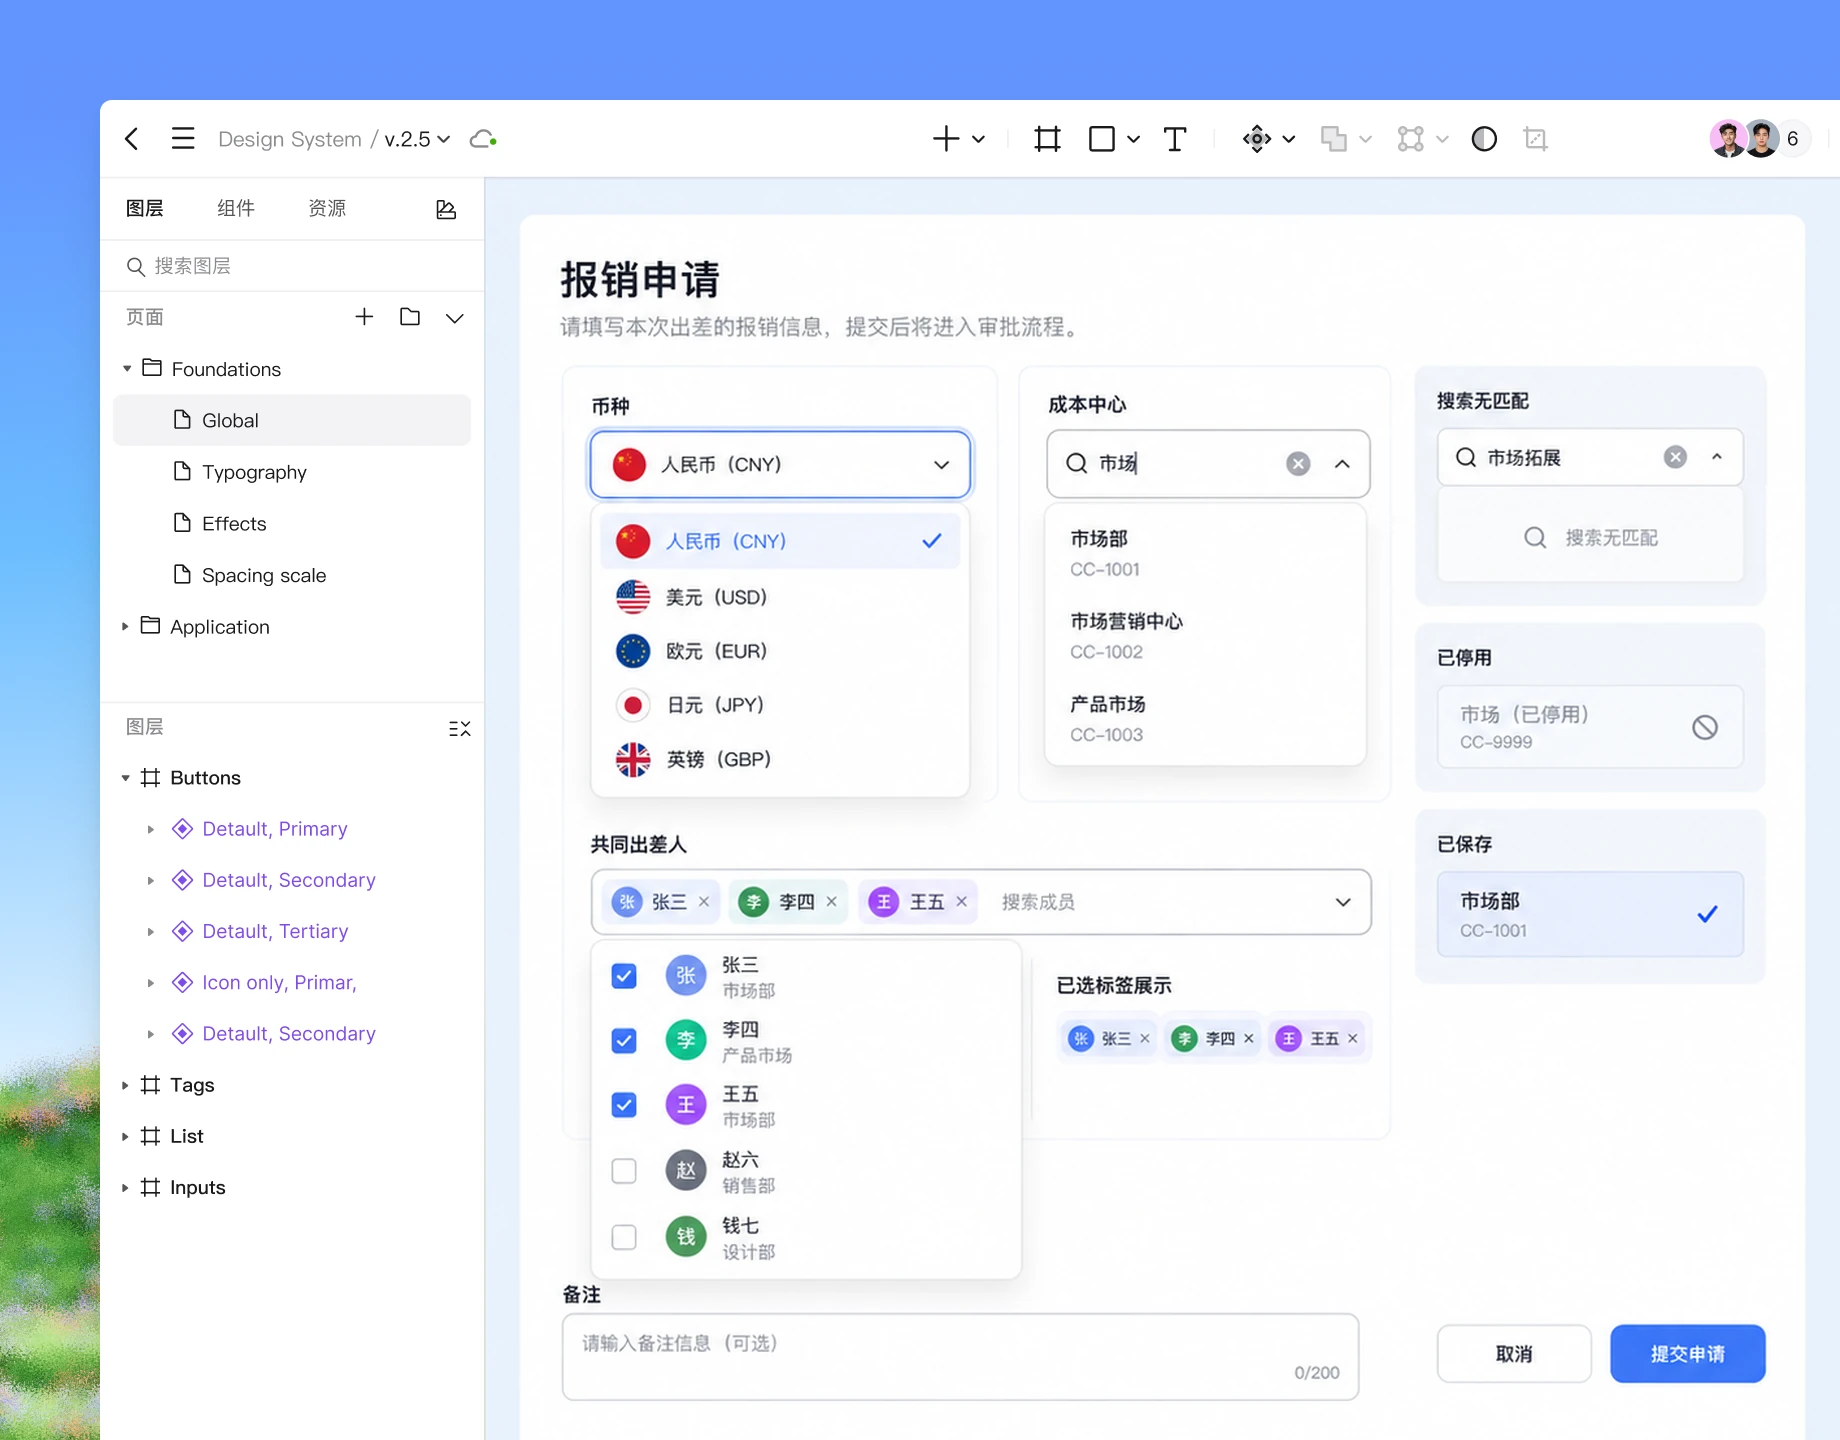Remove 张三 tag in member field
Image resolution: width=1840 pixels, height=1440 pixels.
point(704,902)
